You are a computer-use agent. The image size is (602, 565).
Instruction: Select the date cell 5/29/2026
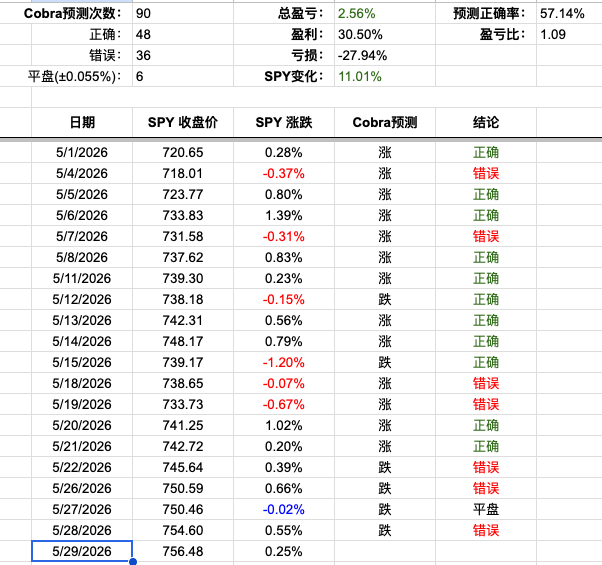tap(82, 551)
